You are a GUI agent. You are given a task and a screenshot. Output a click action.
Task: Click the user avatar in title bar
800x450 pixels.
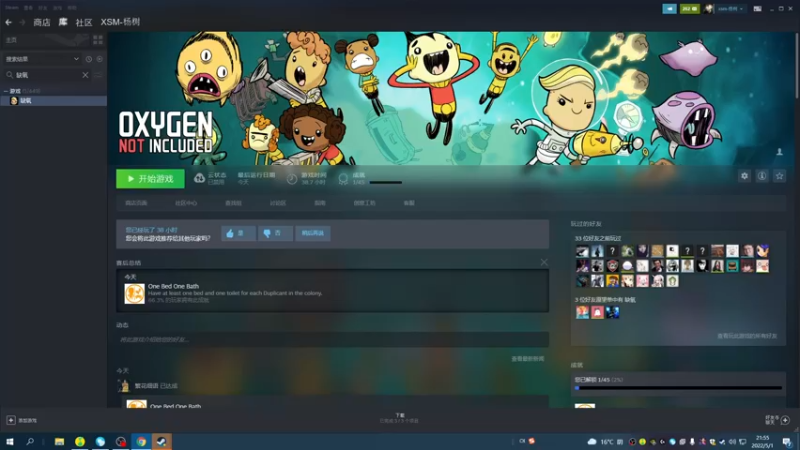(x=708, y=9)
